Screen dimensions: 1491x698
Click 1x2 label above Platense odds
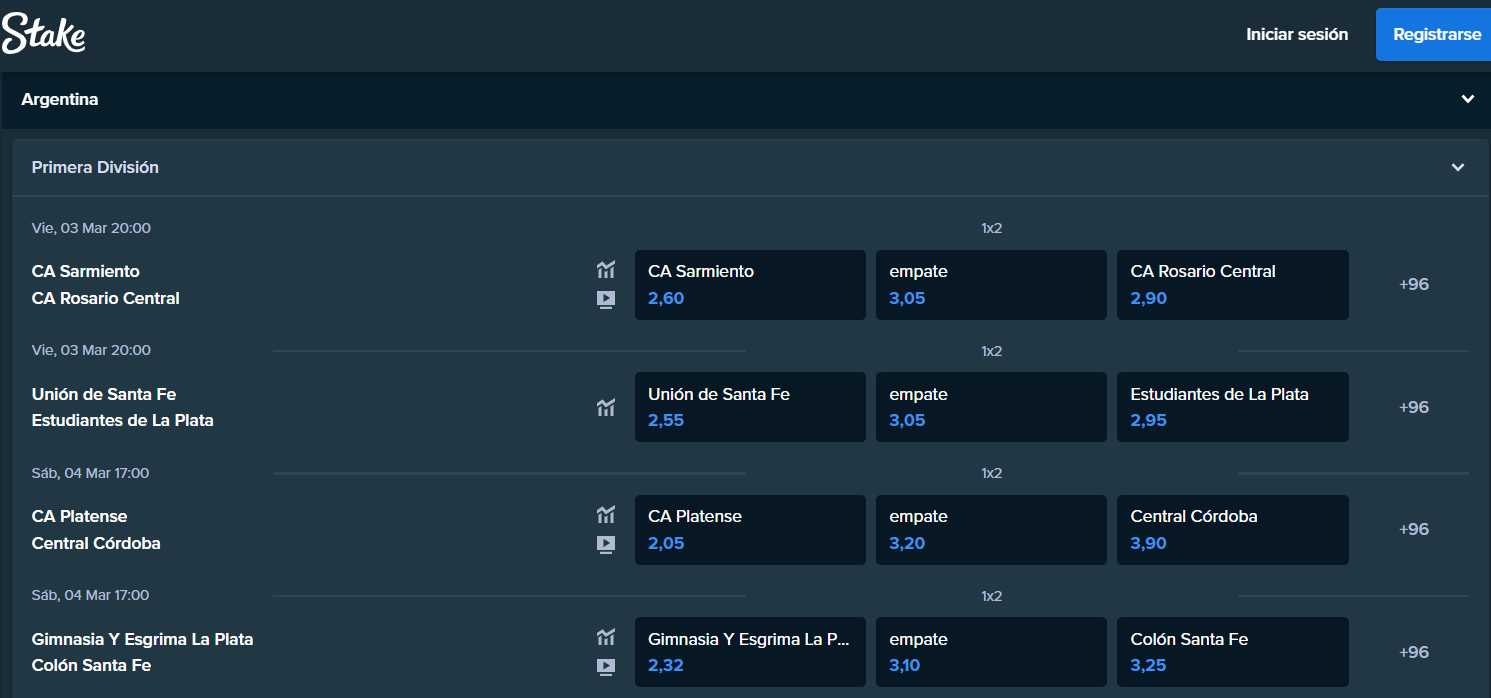pyautogui.click(x=991, y=473)
